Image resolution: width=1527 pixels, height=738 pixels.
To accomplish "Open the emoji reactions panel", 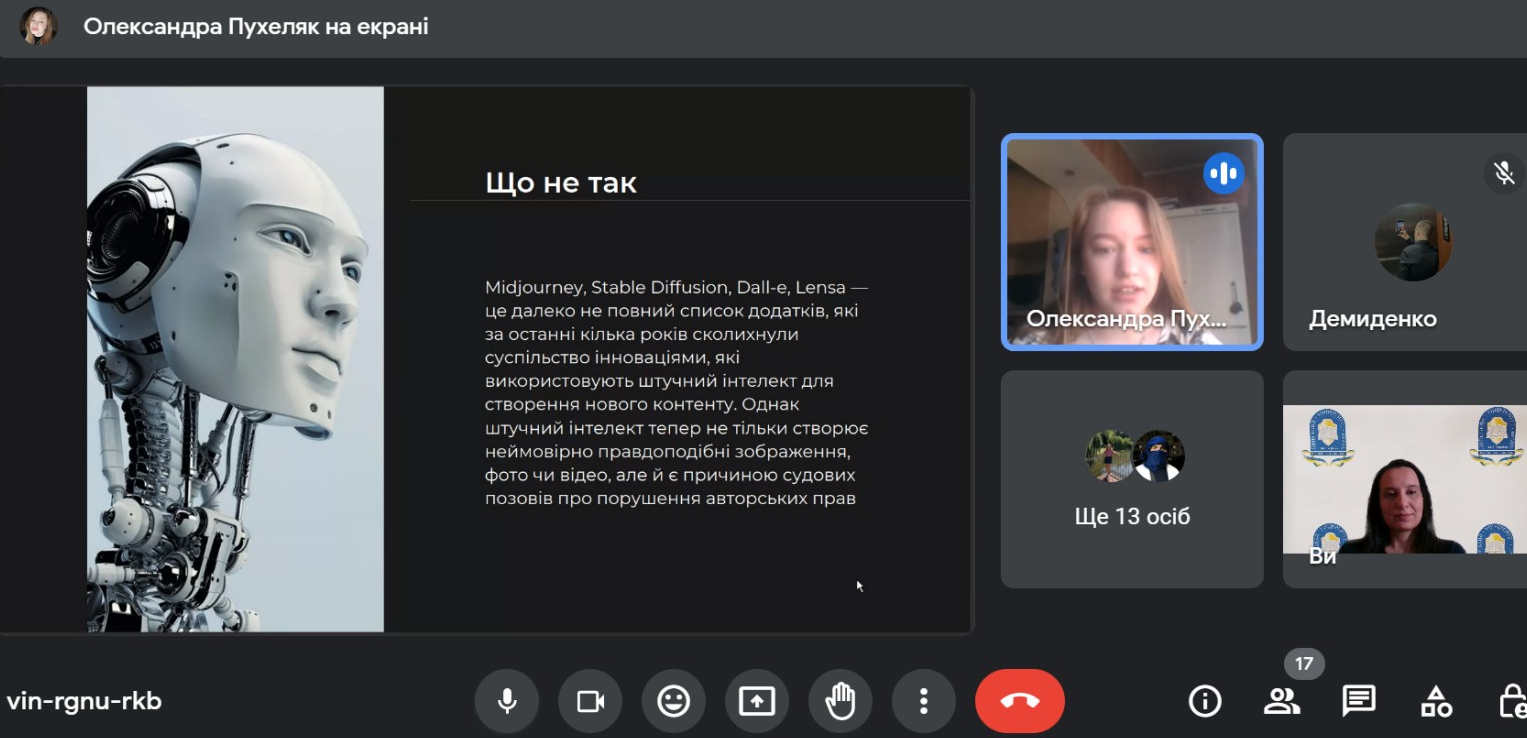I will [673, 701].
